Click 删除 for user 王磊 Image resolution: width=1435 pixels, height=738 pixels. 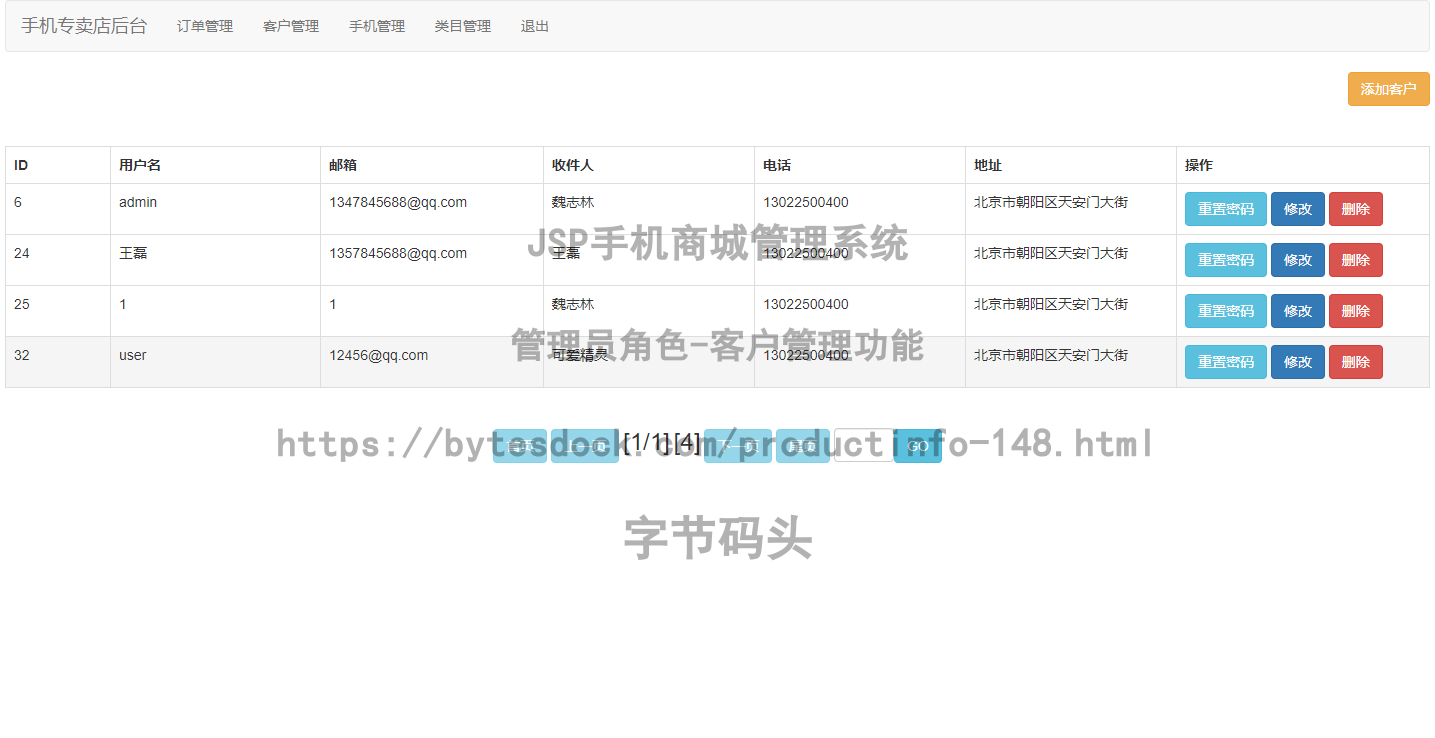coord(1355,260)
